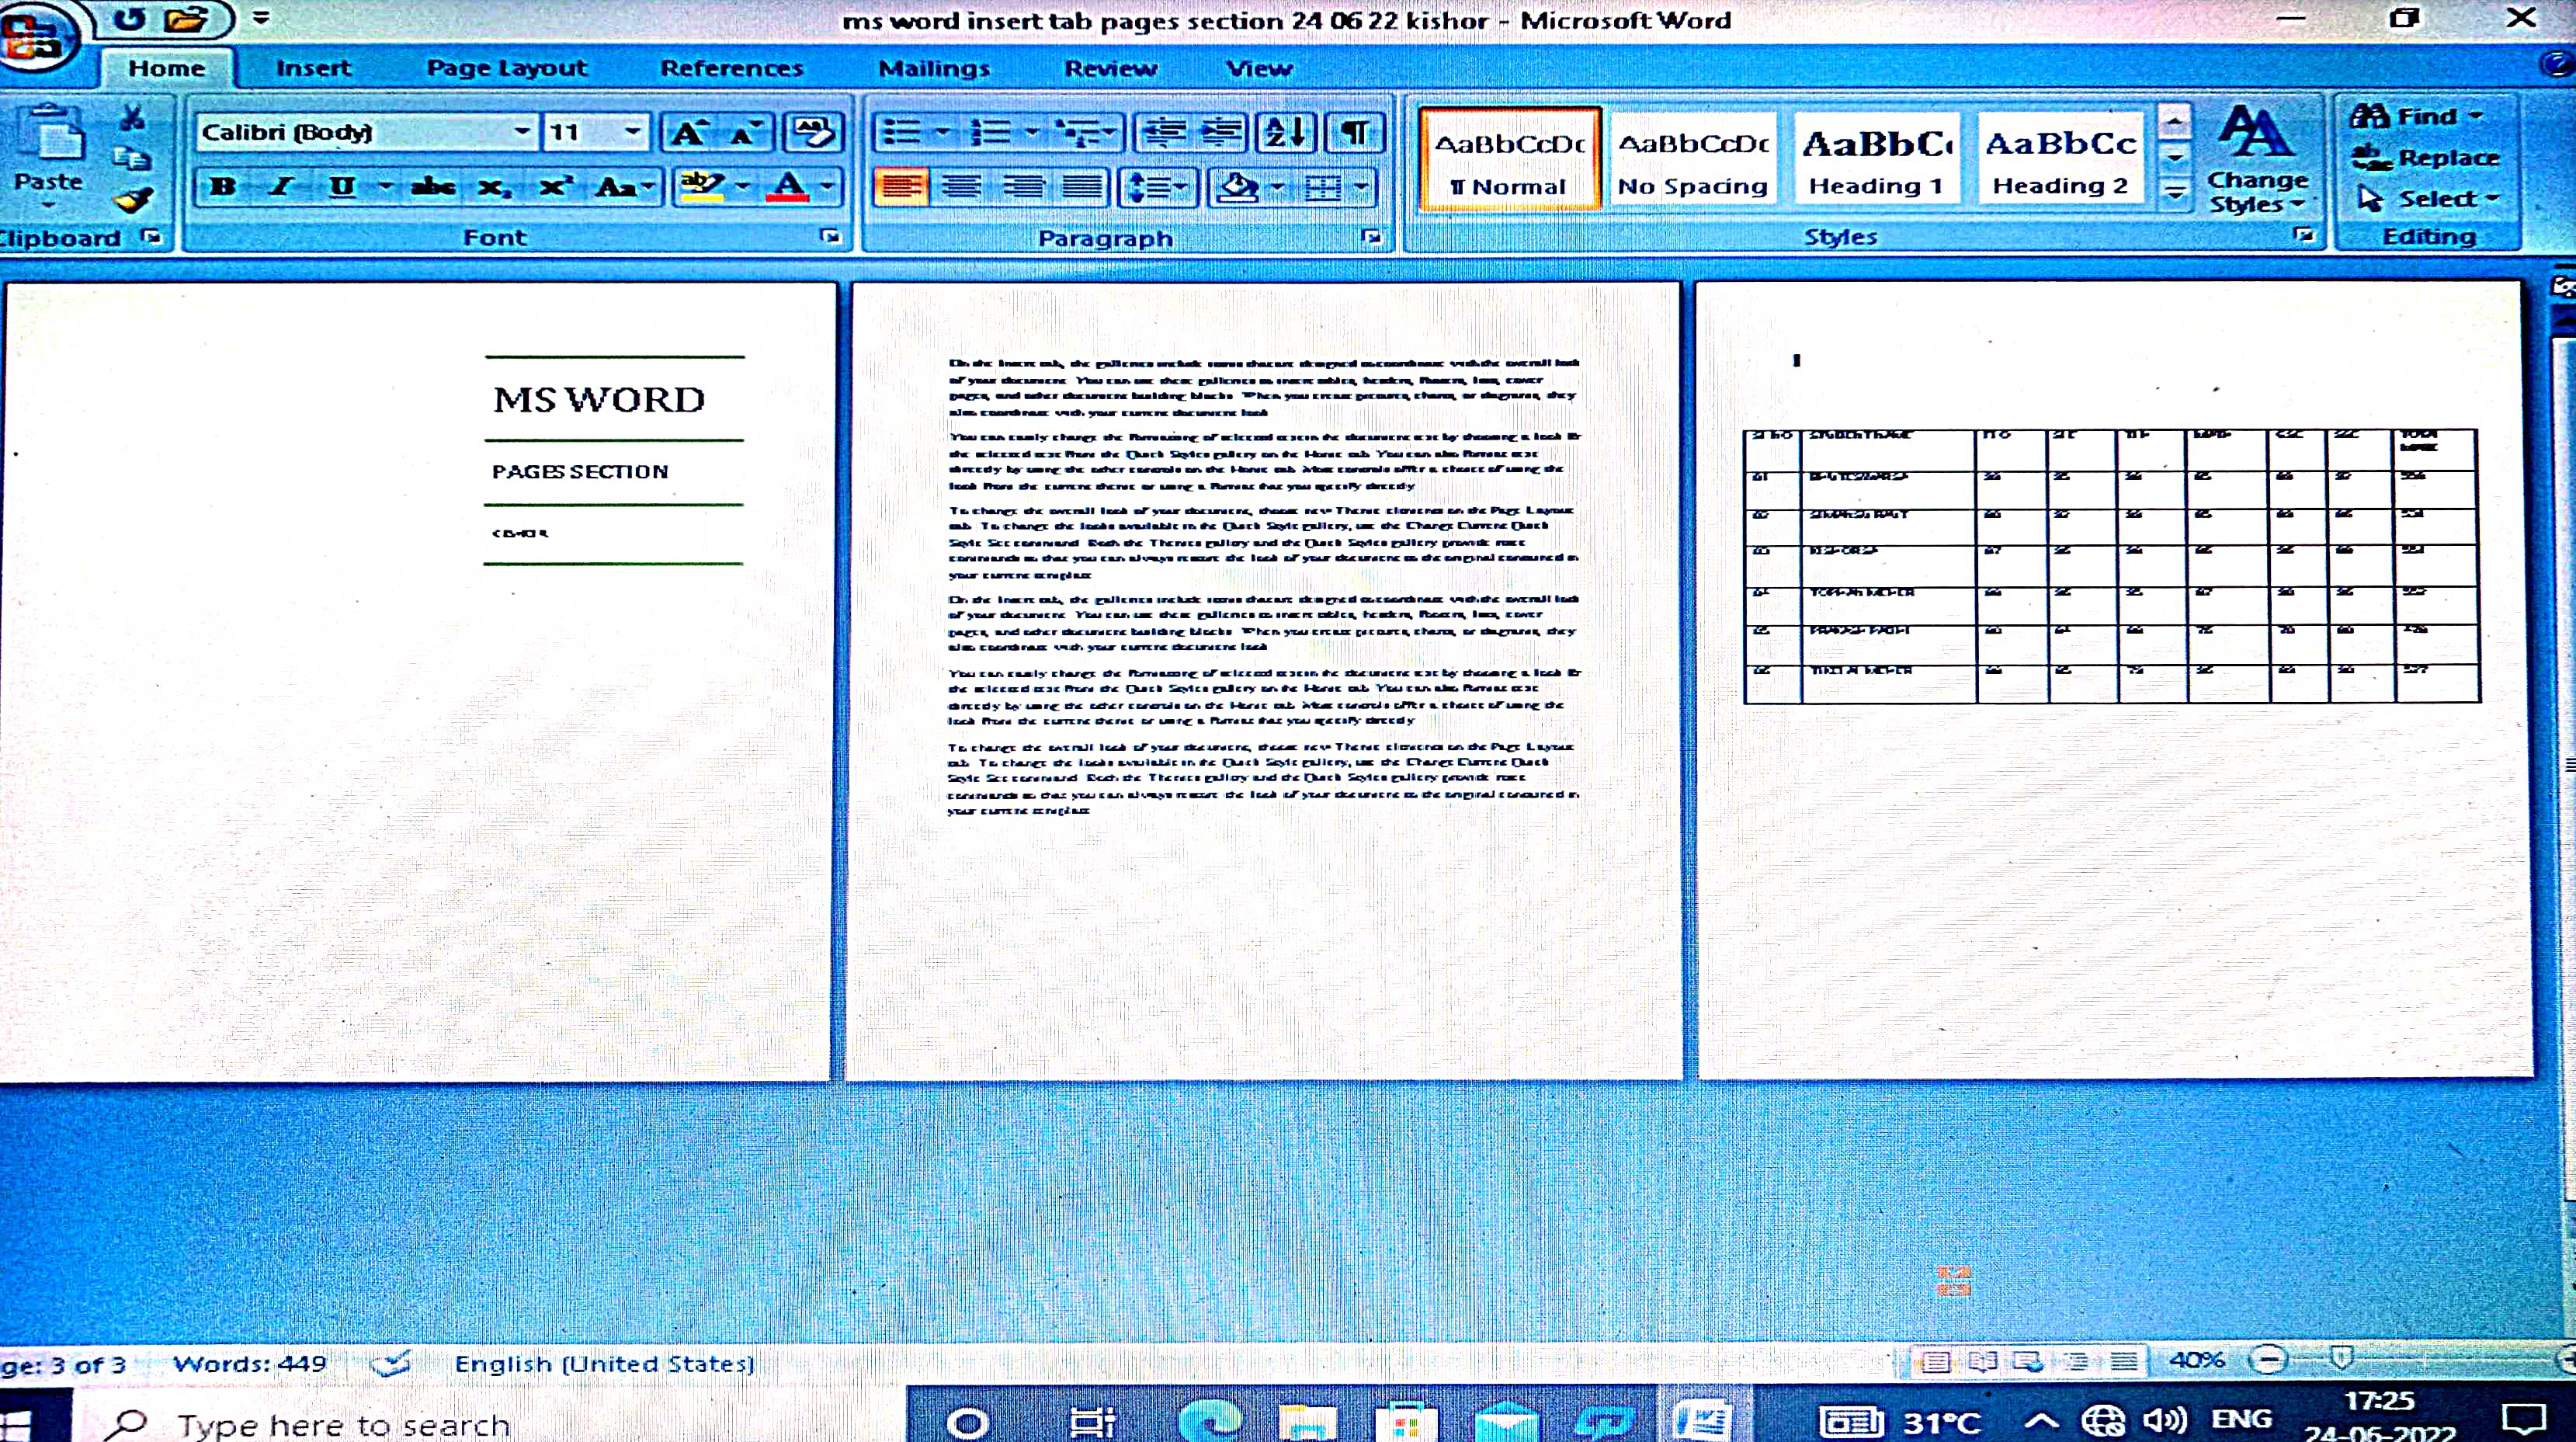Image resolution: width=2576 pixels, height=1442 pixels.
Task: Apply Strikethrough formatting
Action: (x=433, y=187)
